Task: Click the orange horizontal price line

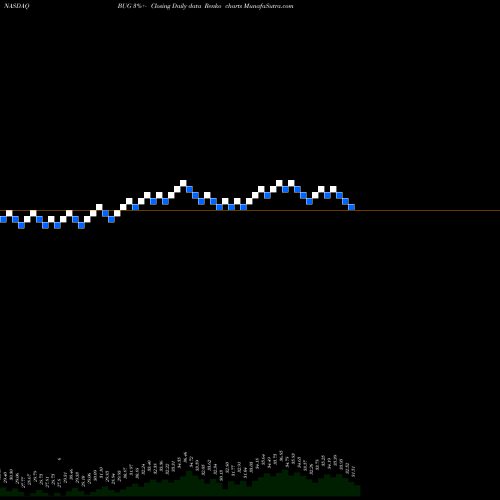Action: tap(250, 210)
